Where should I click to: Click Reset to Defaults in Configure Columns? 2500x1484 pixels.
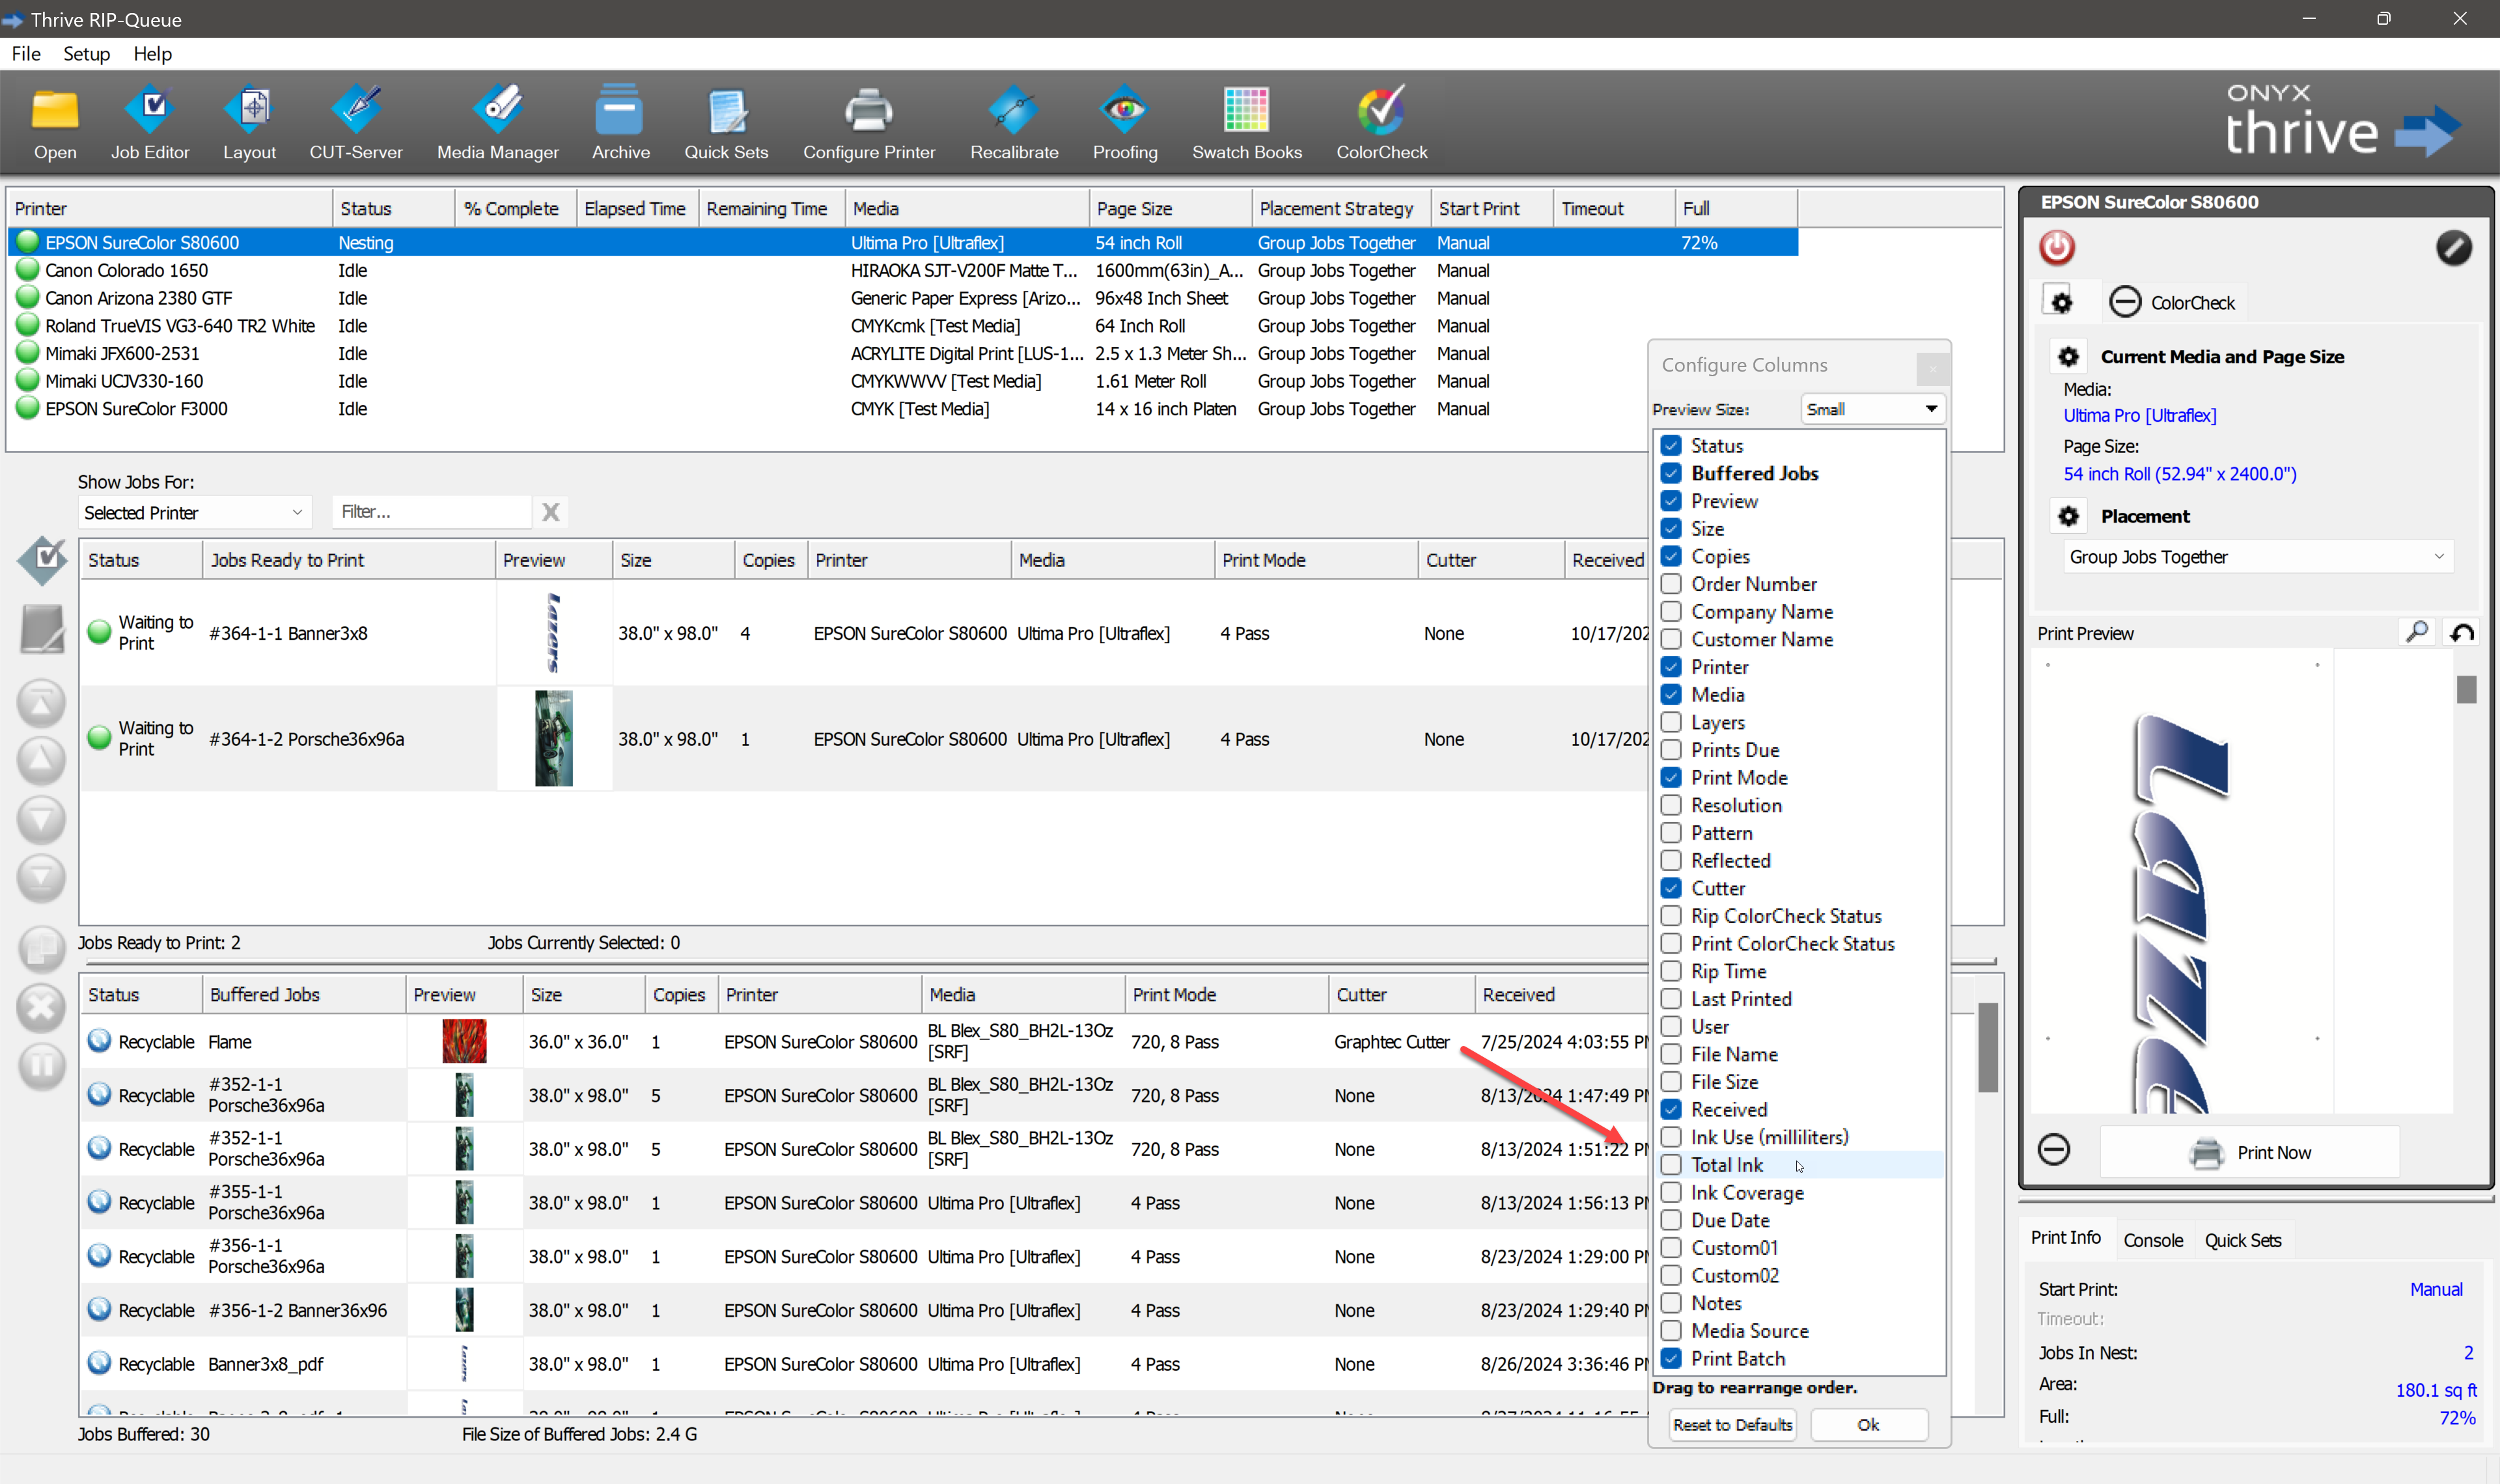pos(1732,1425)
